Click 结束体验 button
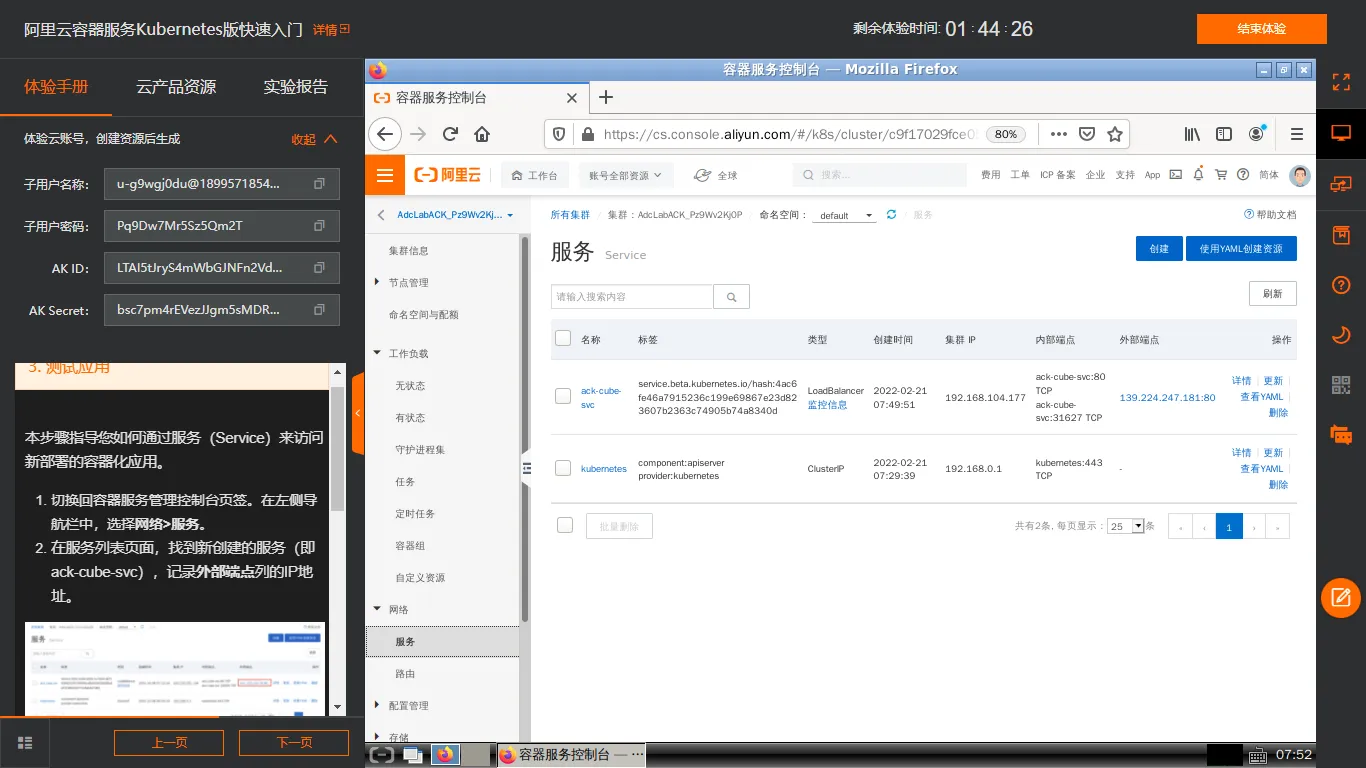The height and width of the screenshot is (768, 1366). point(1261,29)
